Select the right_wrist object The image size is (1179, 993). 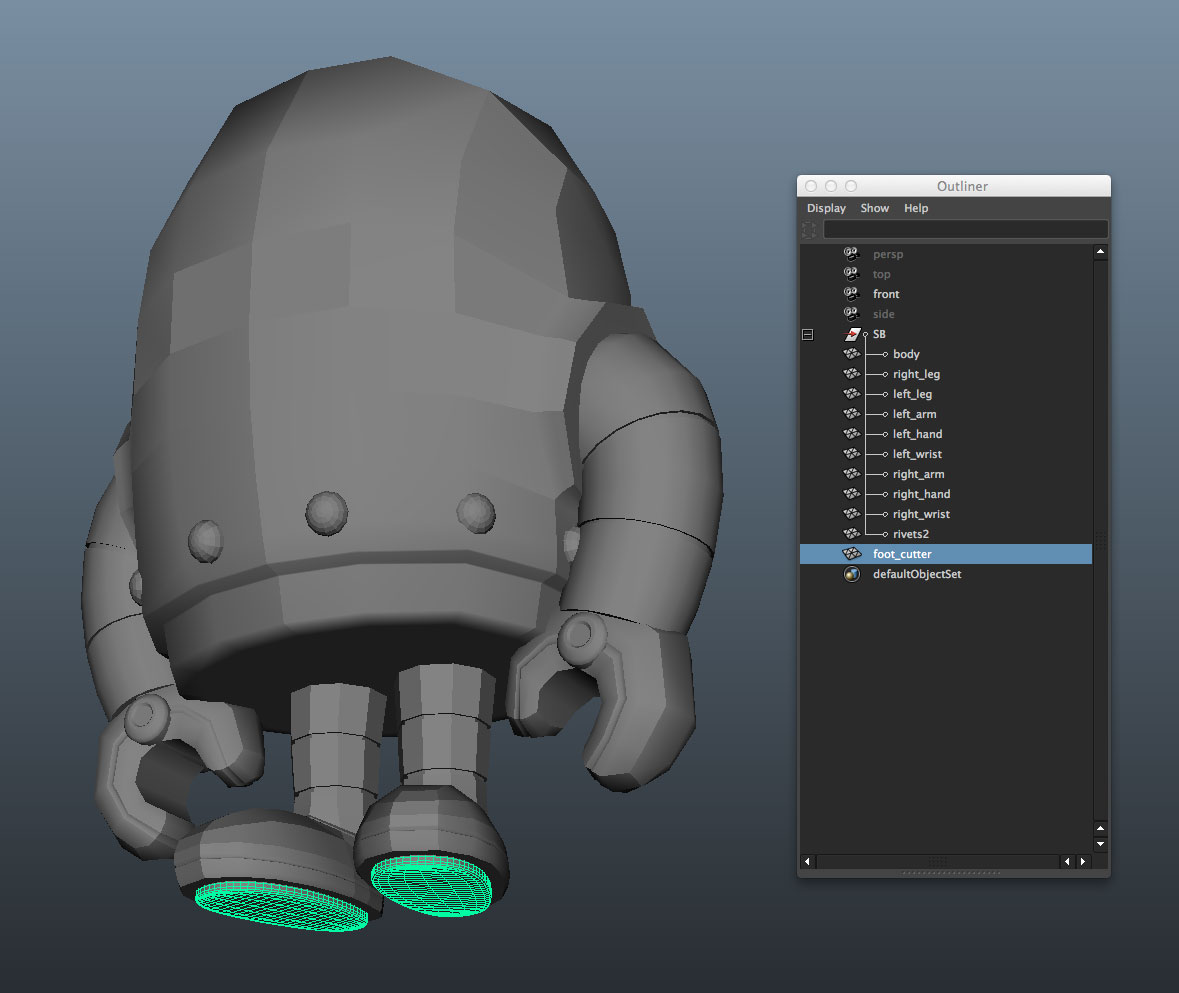921,513
